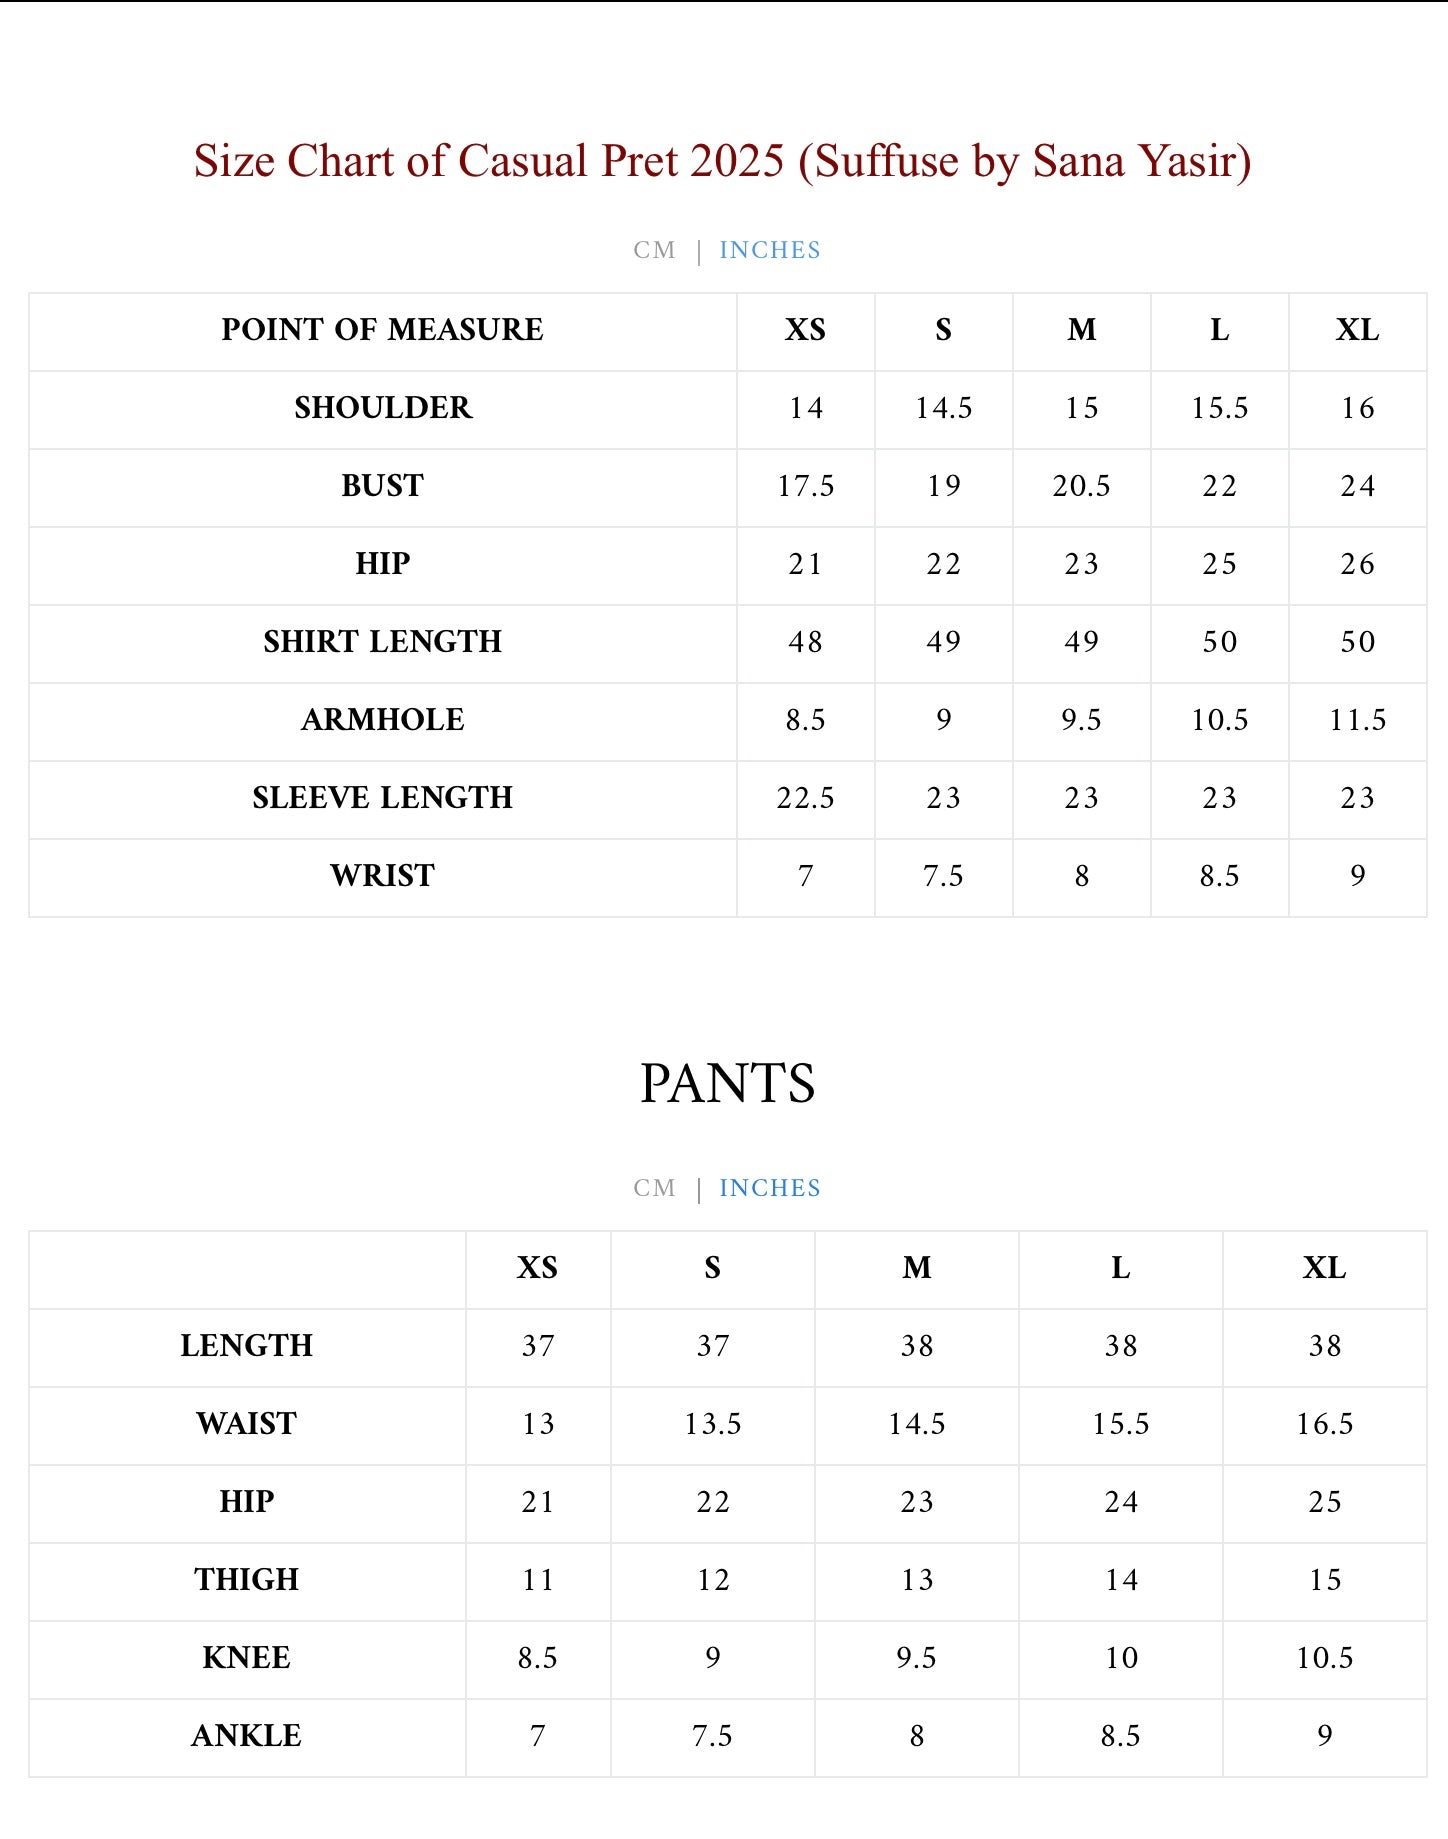The height and width of the screenshot is (1839, 1448).
Task: Click the ARMHOLE row label
Action: (382, 720)
